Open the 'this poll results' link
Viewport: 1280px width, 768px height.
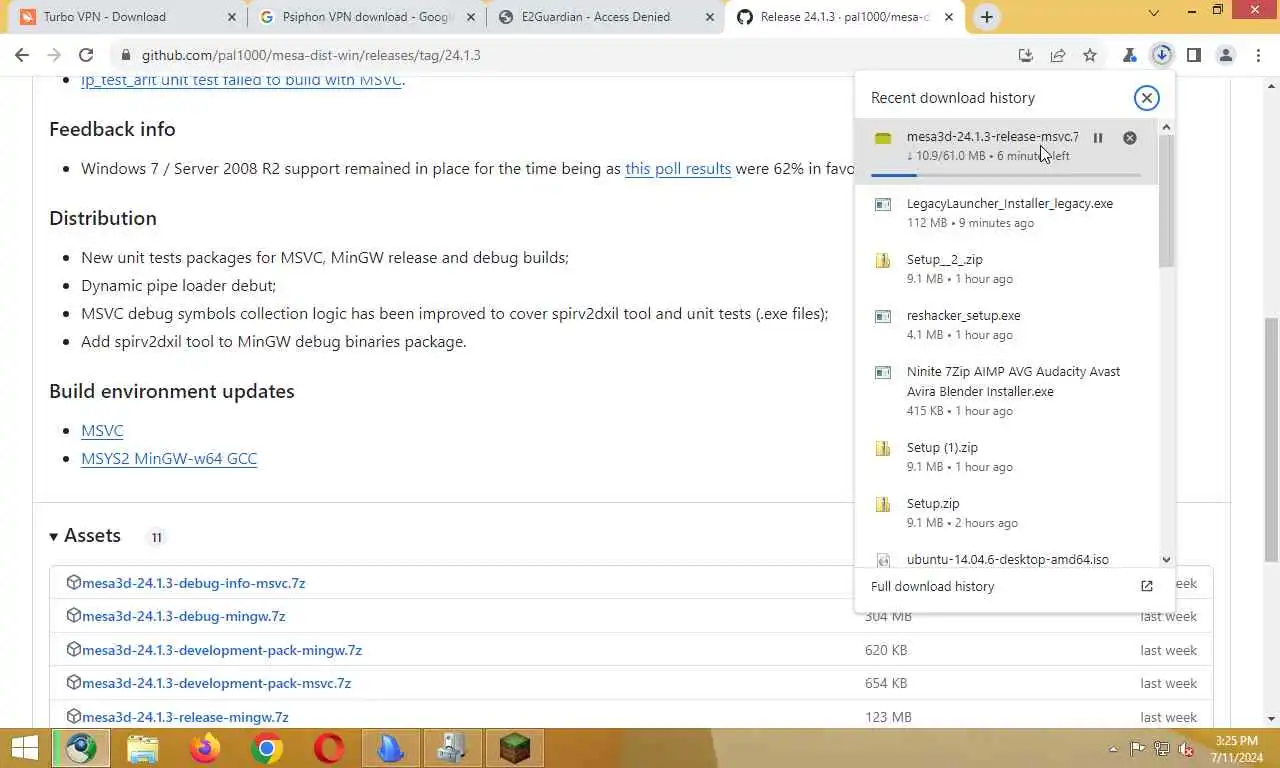point(678,168)
